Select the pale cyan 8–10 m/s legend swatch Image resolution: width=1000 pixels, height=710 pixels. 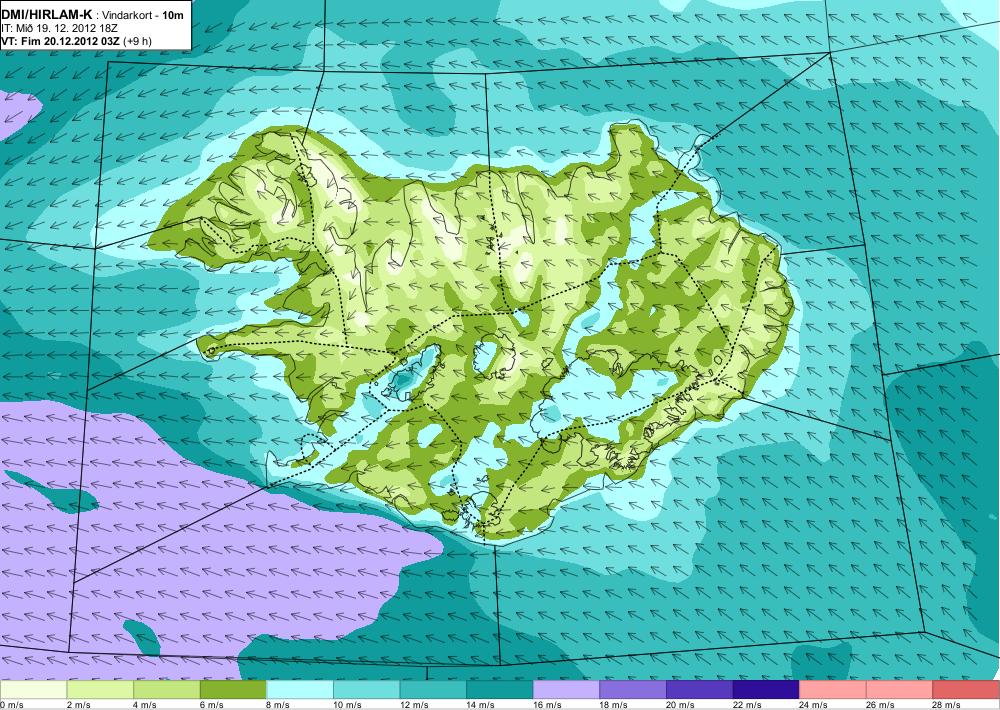[x=300, y=690]
